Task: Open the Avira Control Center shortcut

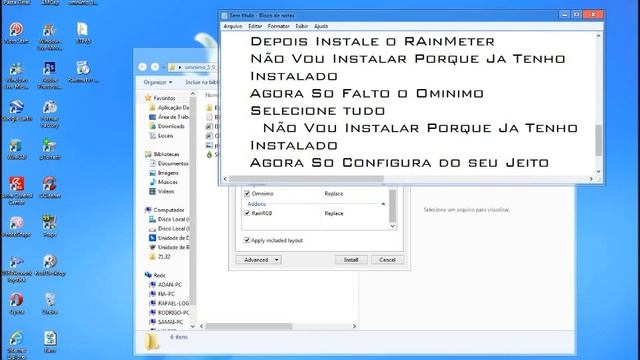Action: (x=17, y=190)
